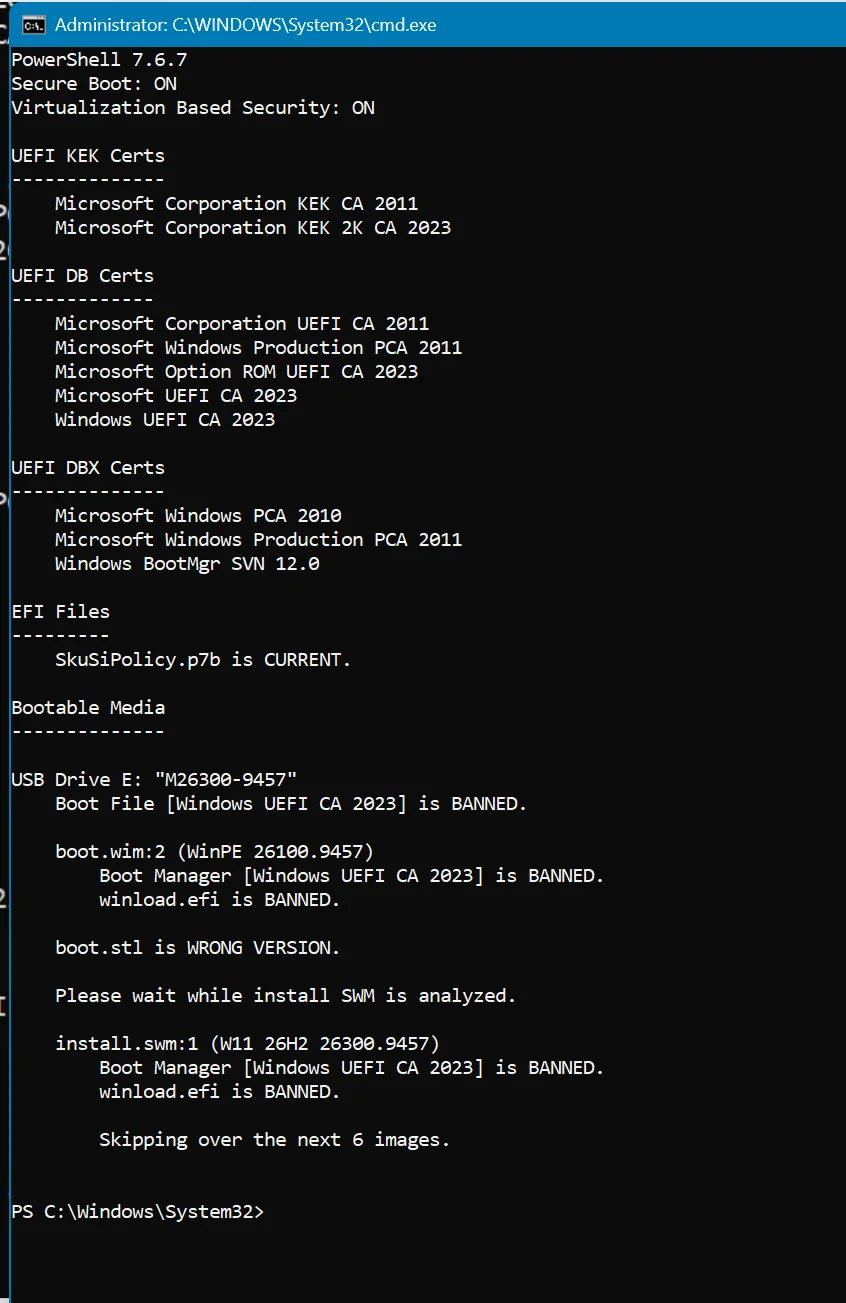This screenshot has width=846, height=1303.
Task: Select the install.swm:1 W11 26H2 line
Action: coord(248,1043)
